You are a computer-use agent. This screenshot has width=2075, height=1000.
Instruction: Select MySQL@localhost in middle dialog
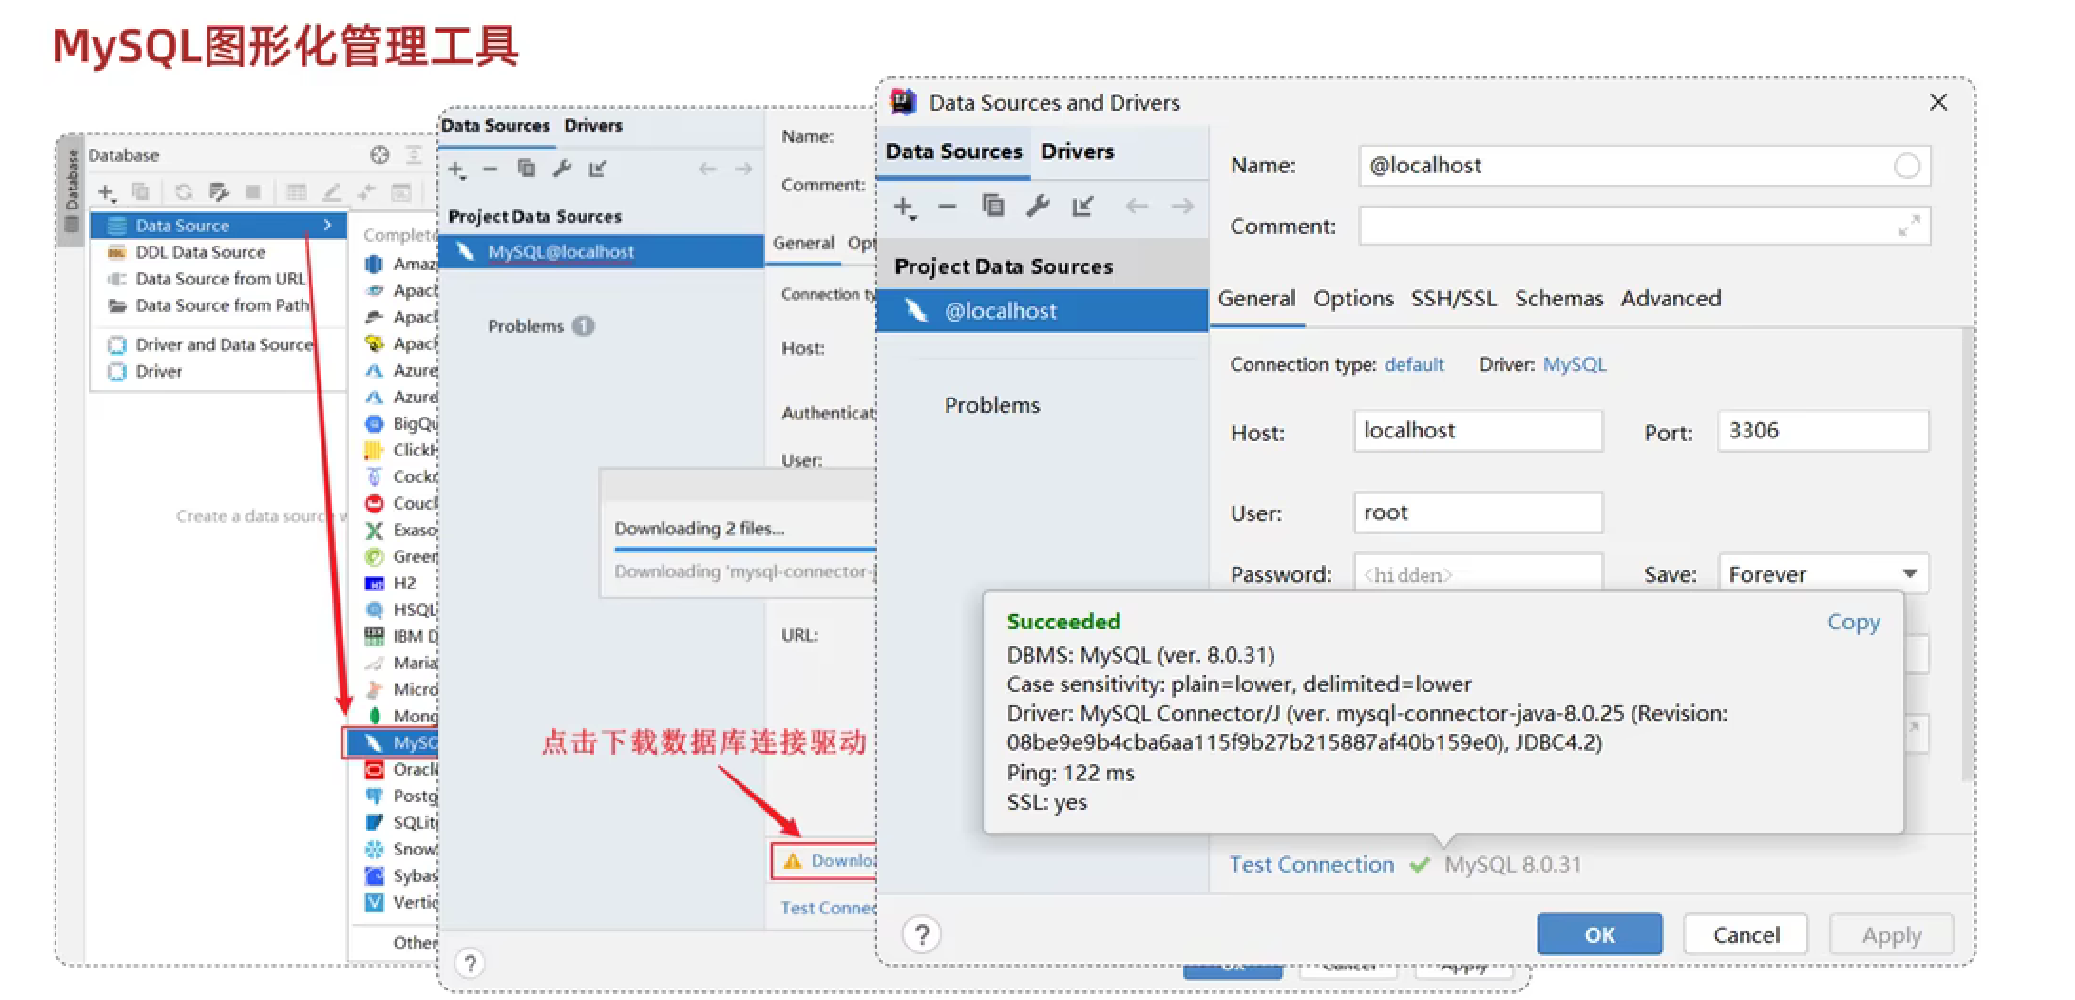point(601,252)
